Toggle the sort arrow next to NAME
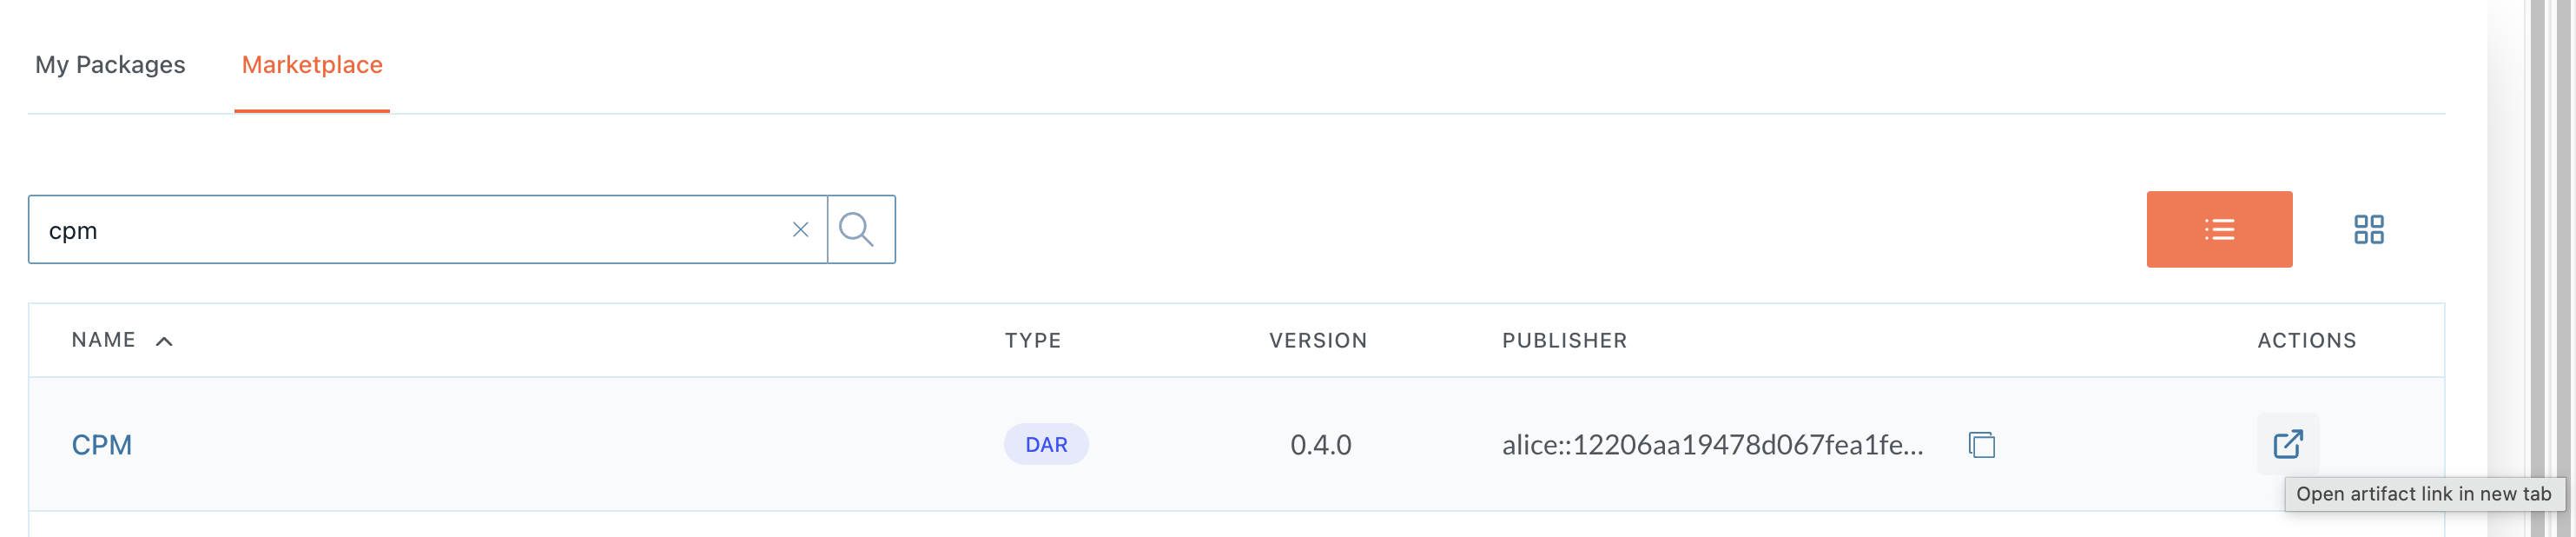 point(165,341)
